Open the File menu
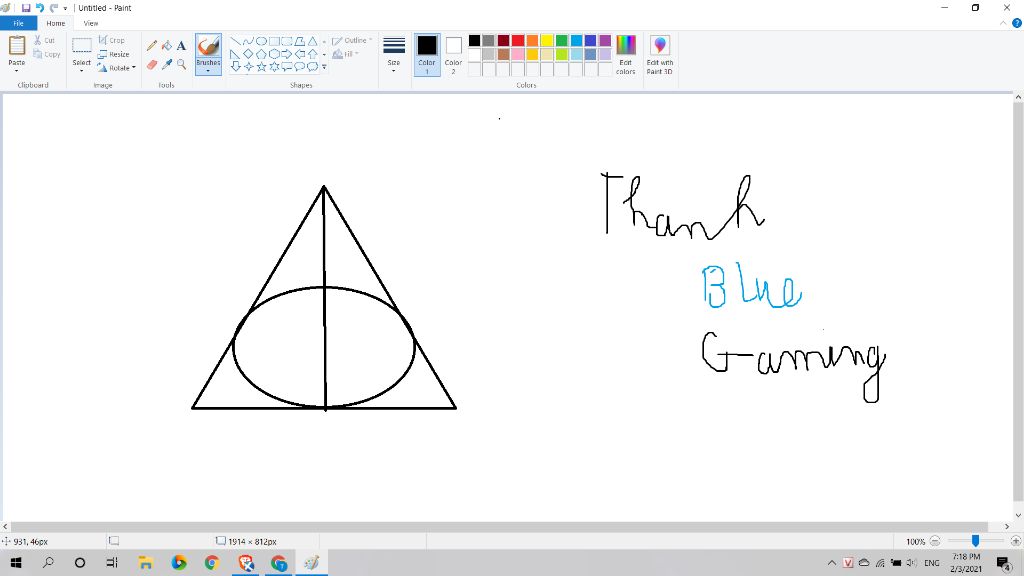 pos(18,23)
